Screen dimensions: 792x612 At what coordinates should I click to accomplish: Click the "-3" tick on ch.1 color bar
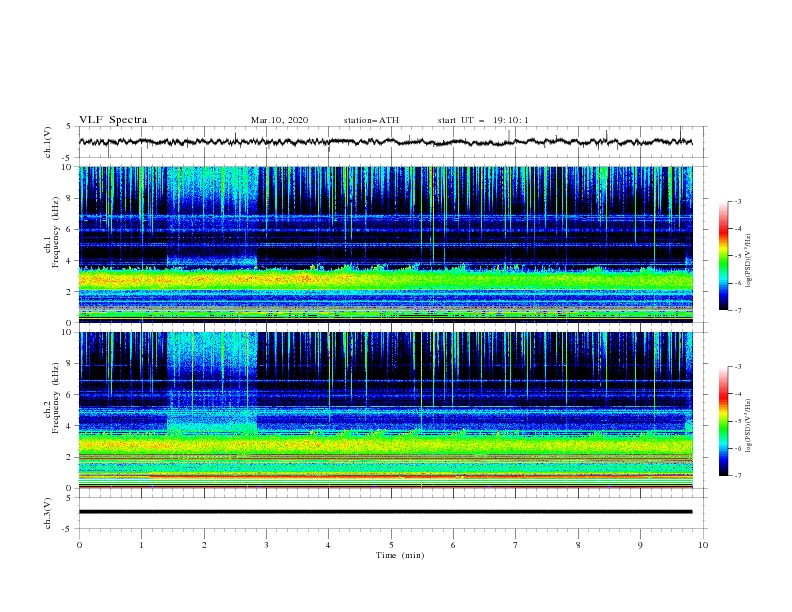click(737, 201)
